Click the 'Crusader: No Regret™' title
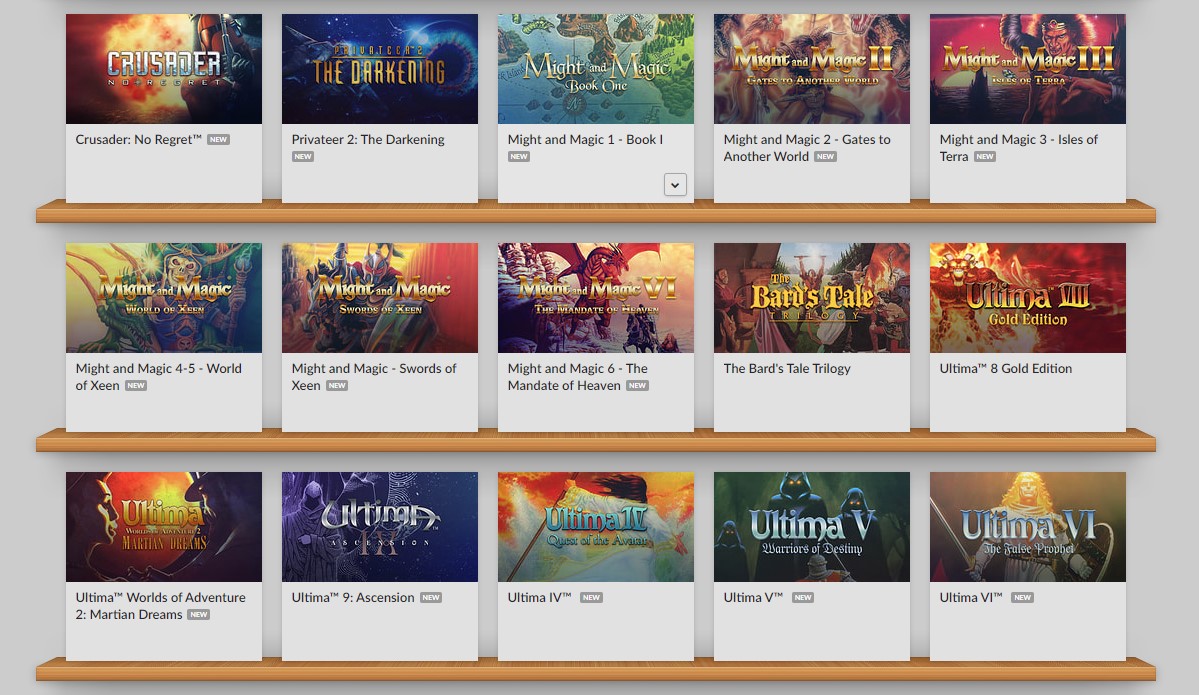Screen dimensions: 1199x695 click(138, 139)
